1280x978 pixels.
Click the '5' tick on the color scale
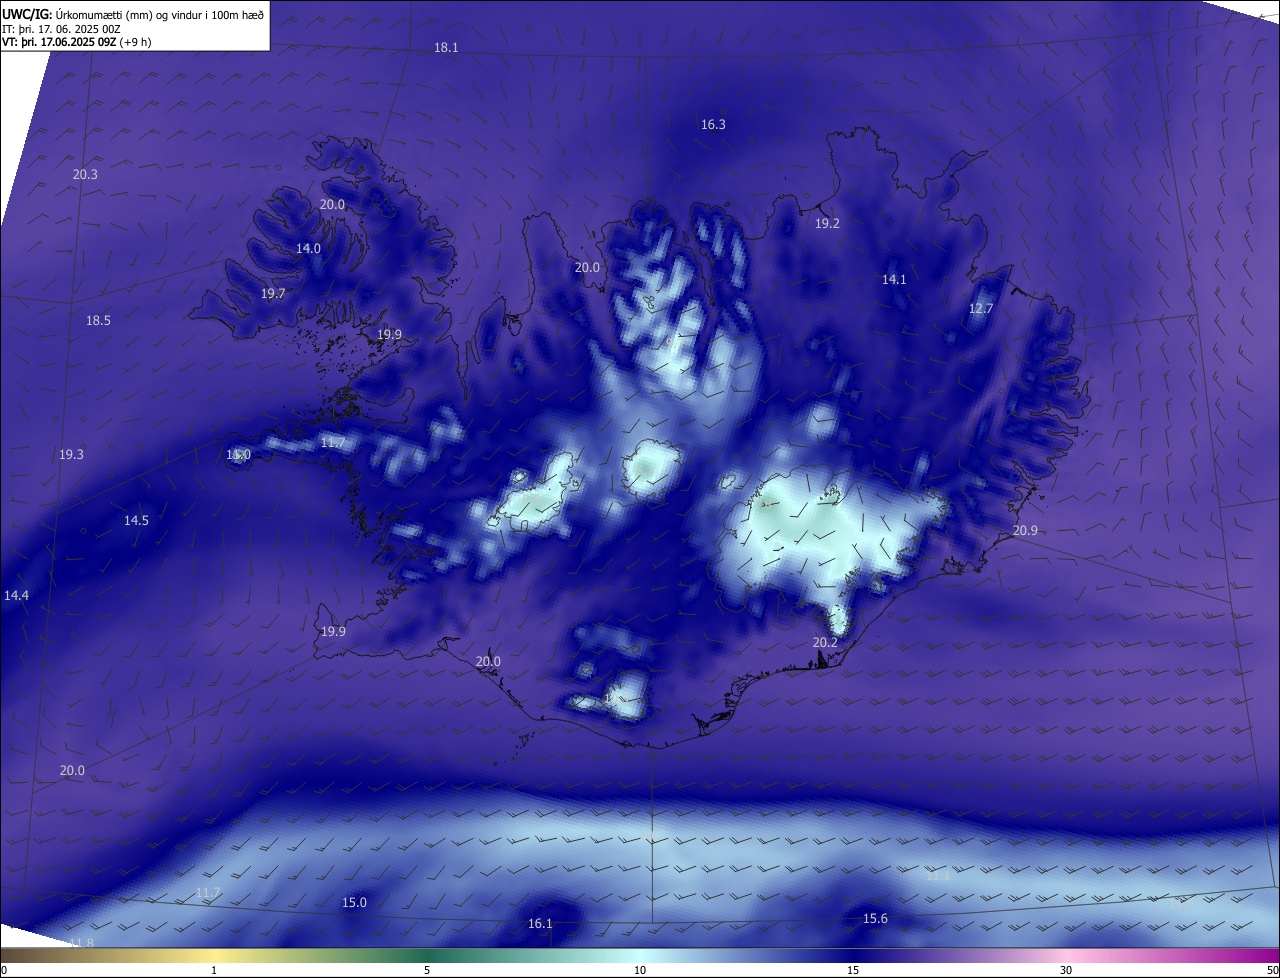click(427, 970)
